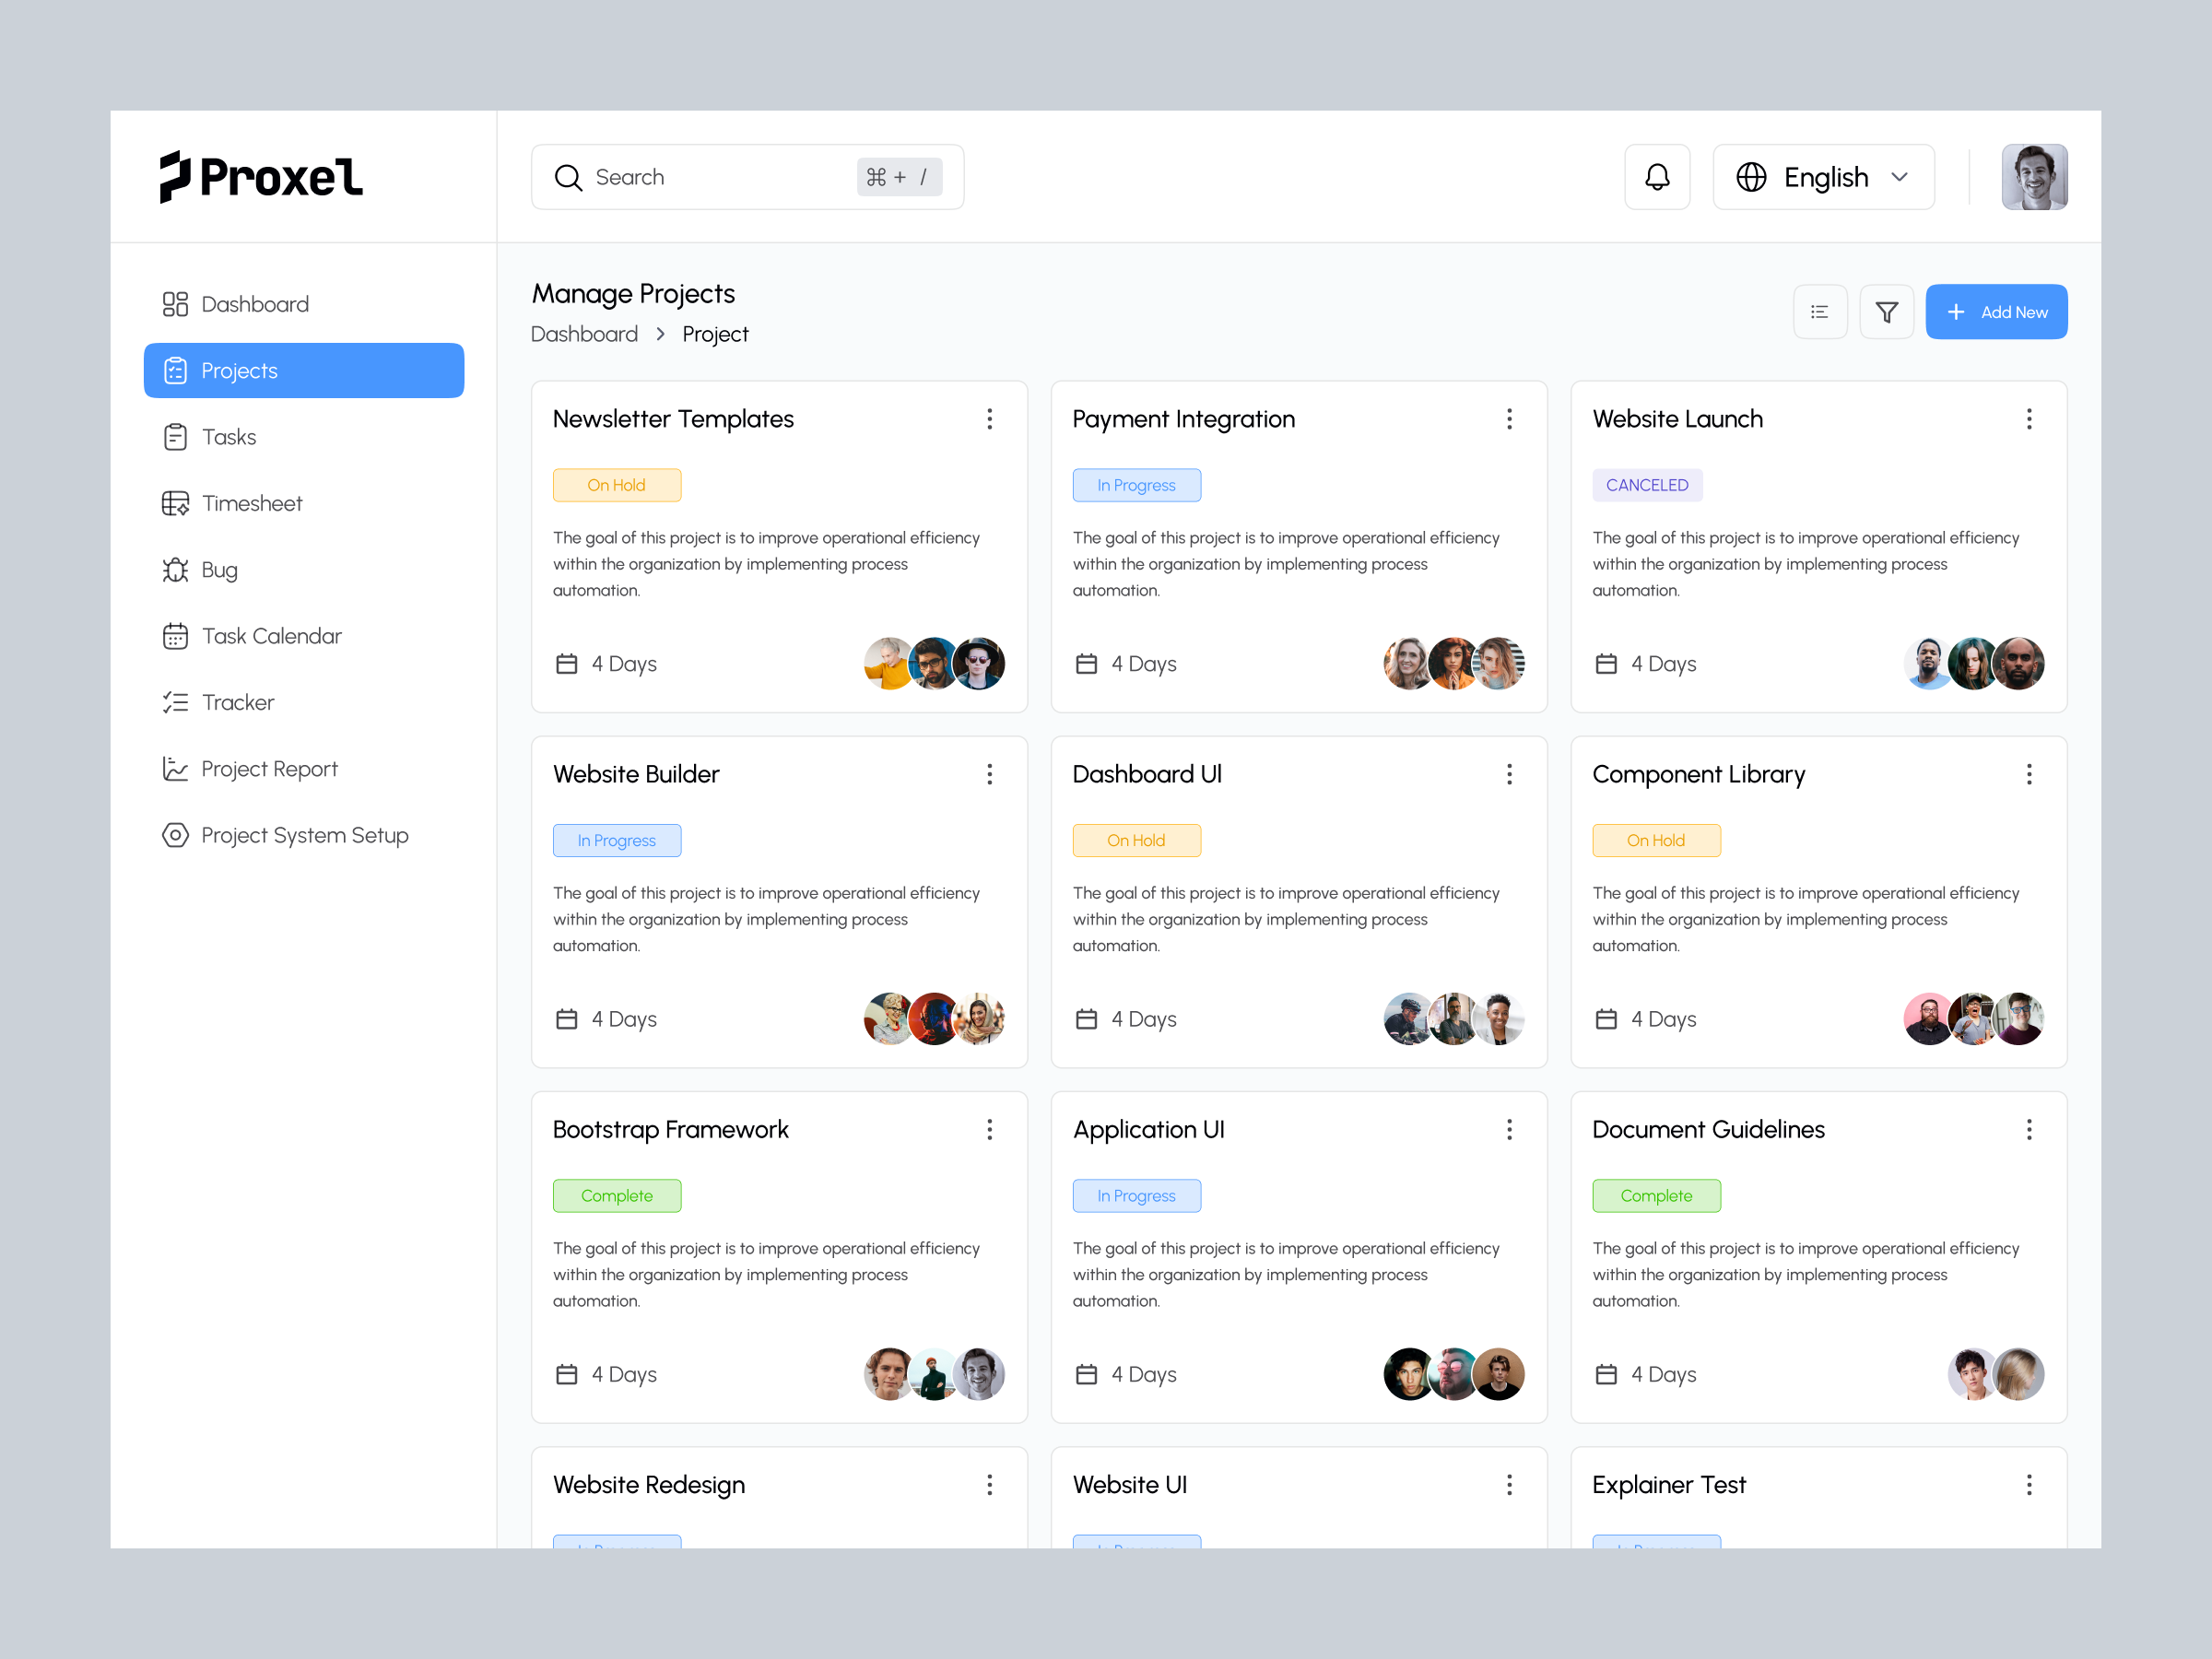2212x1659 pixels.
Task: Select the Tracker icon in the sidebar
Action: coord(176,702)
